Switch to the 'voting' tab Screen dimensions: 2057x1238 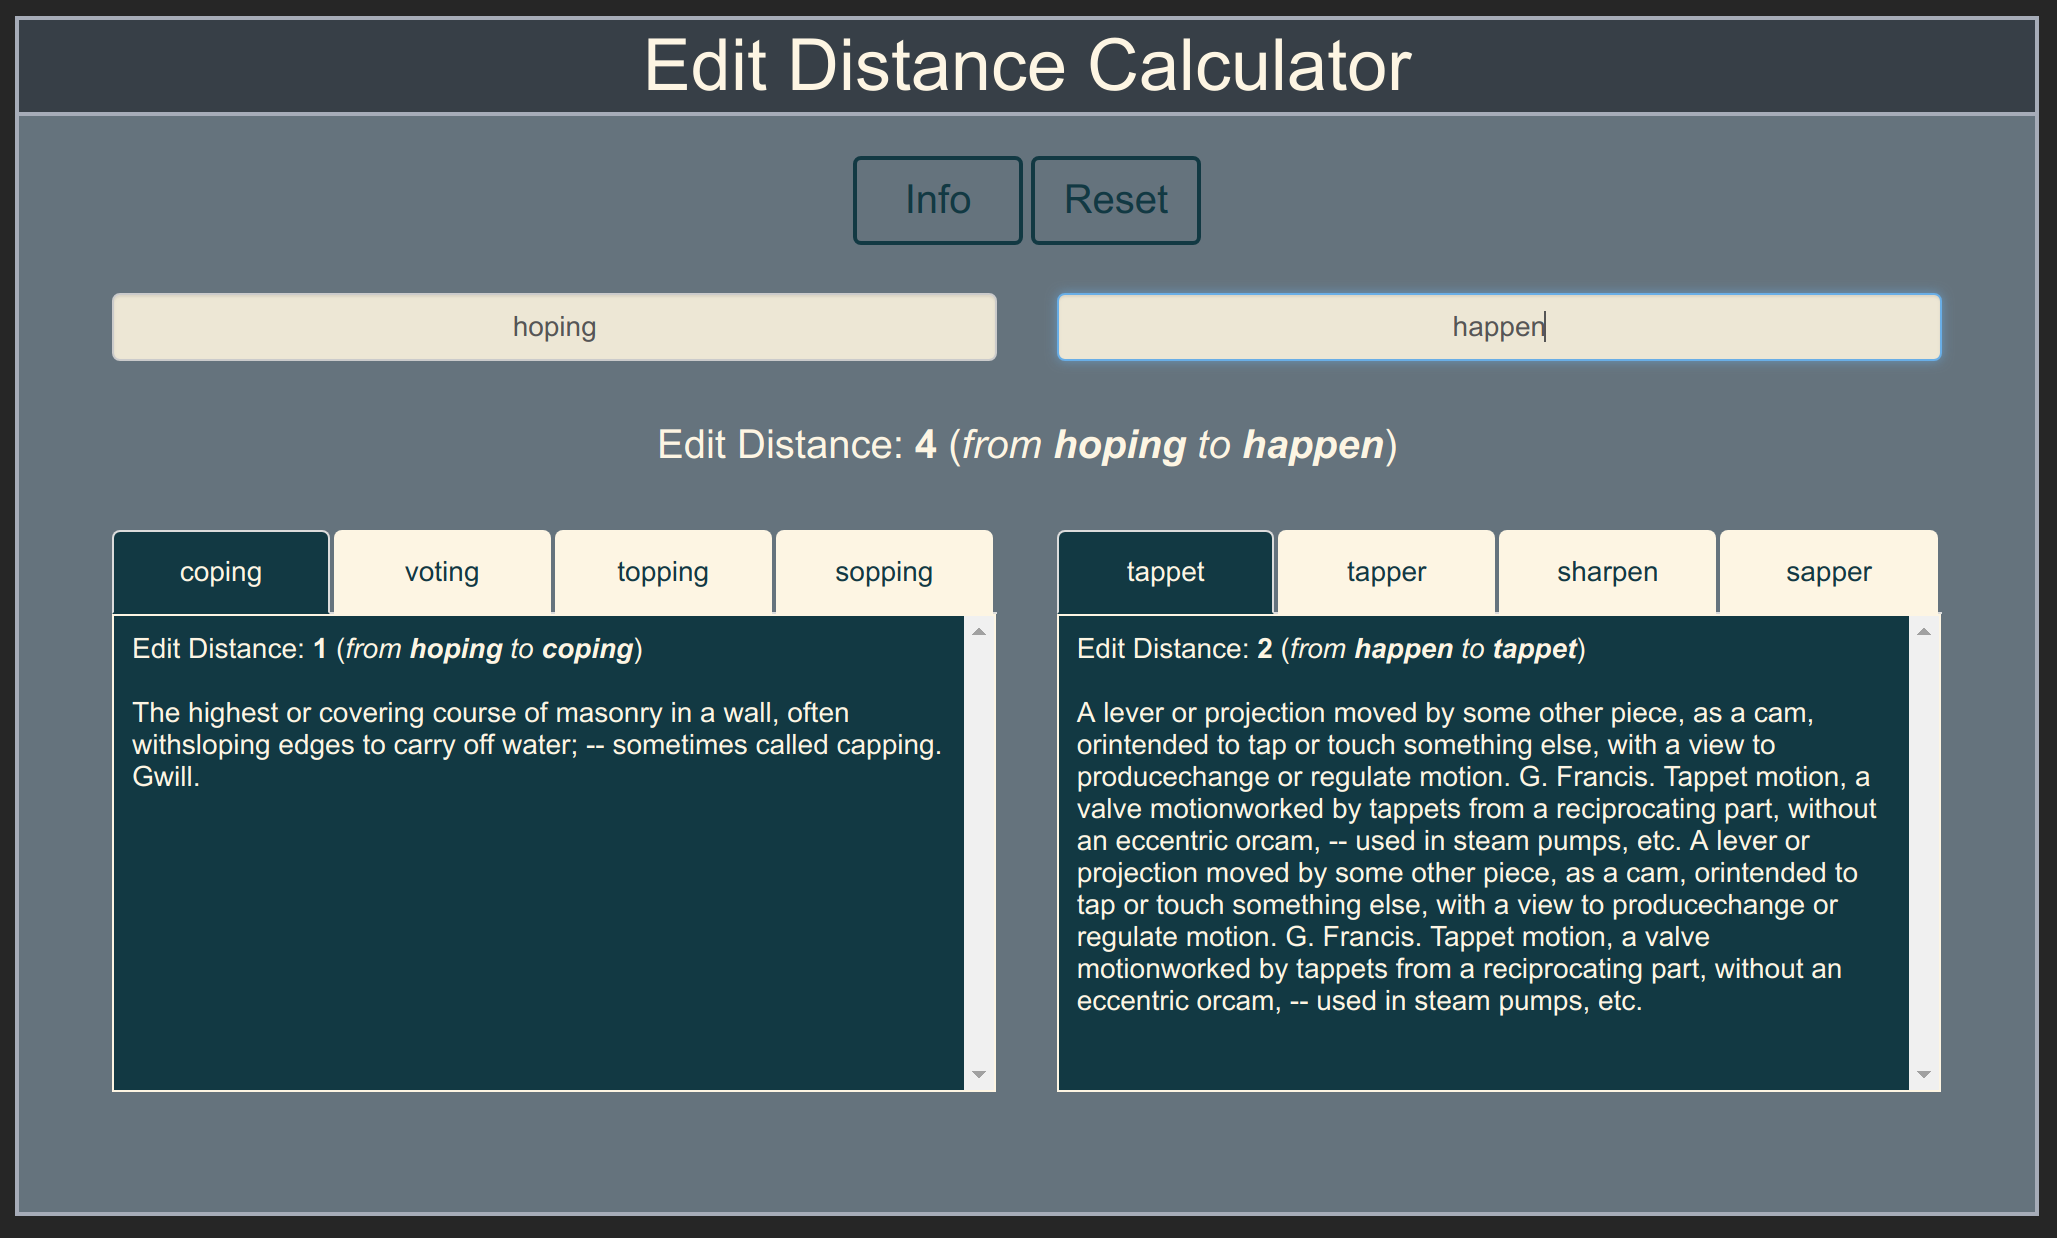(441, 570)
